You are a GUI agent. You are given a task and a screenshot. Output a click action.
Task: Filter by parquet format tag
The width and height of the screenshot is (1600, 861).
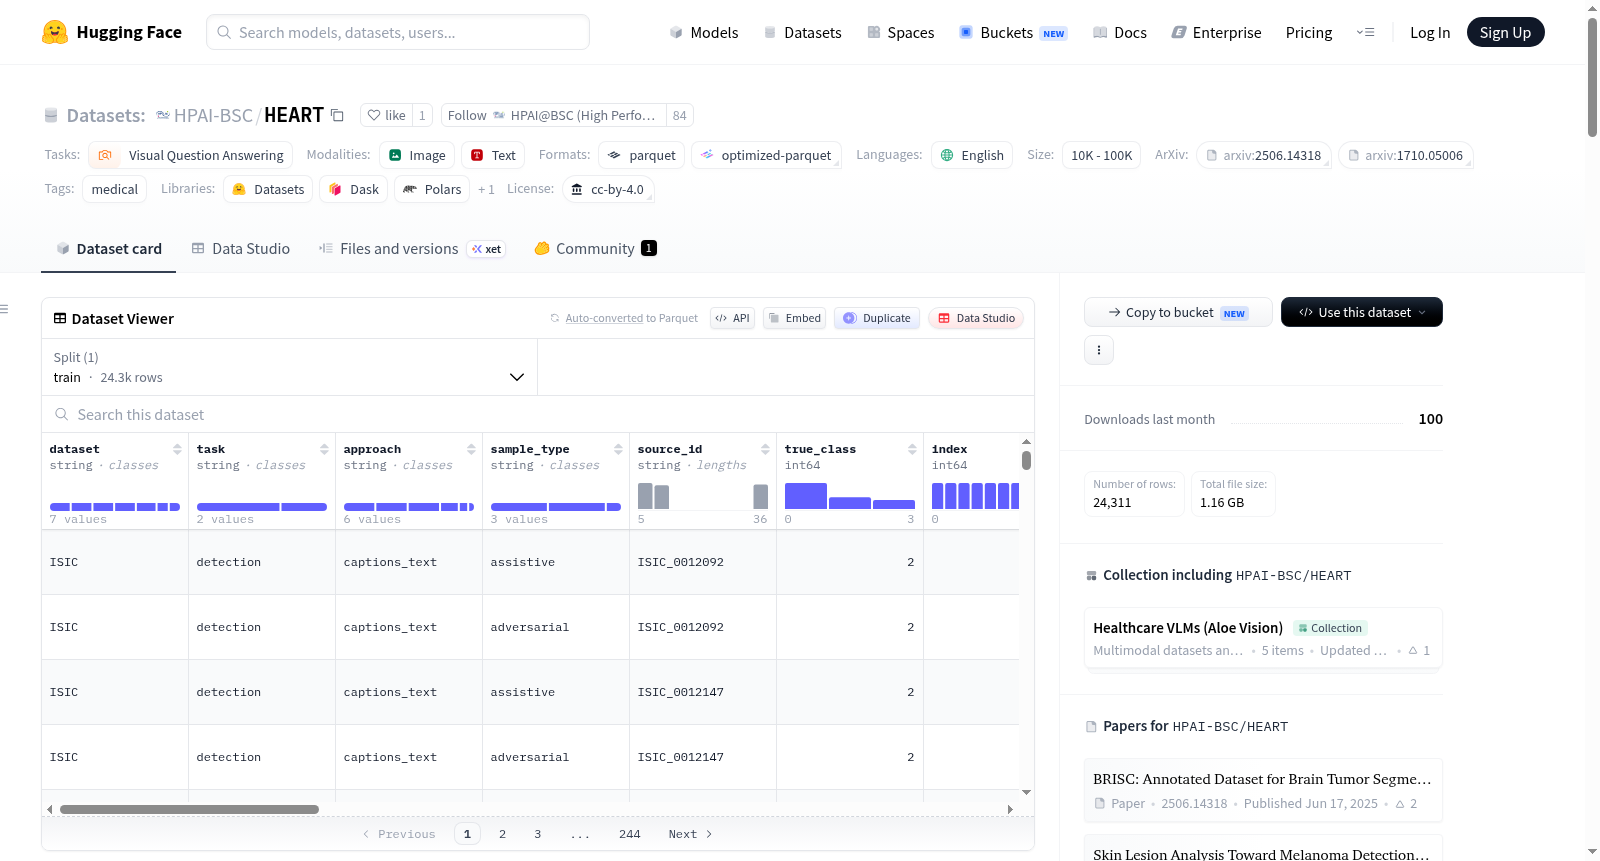[x=642, y=155]
